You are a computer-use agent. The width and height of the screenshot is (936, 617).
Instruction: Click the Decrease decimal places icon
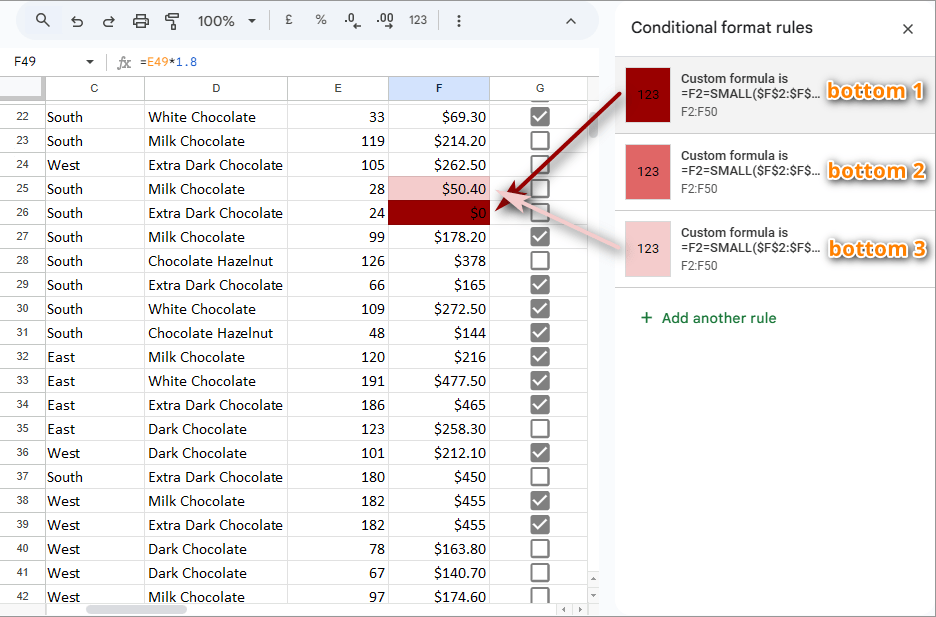pyautogui.click(x=350, y=19)
